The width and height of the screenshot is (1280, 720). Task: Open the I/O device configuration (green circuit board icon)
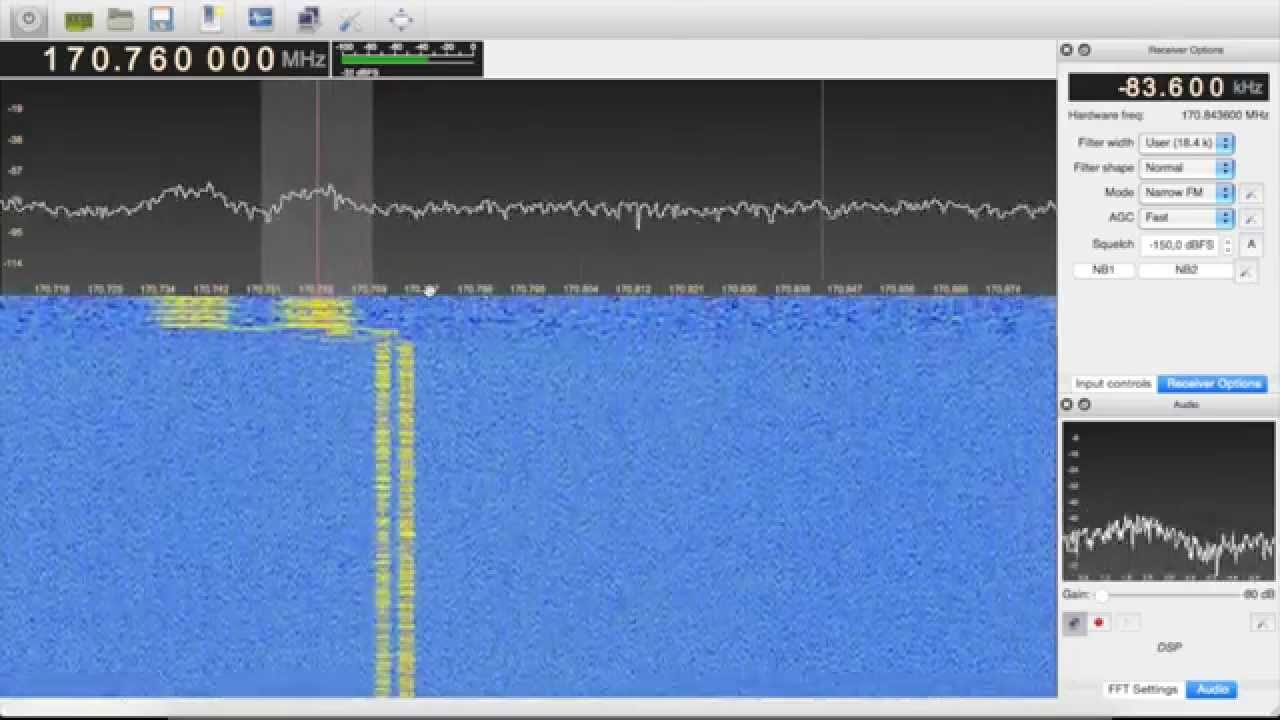click(x=78, y=20)
